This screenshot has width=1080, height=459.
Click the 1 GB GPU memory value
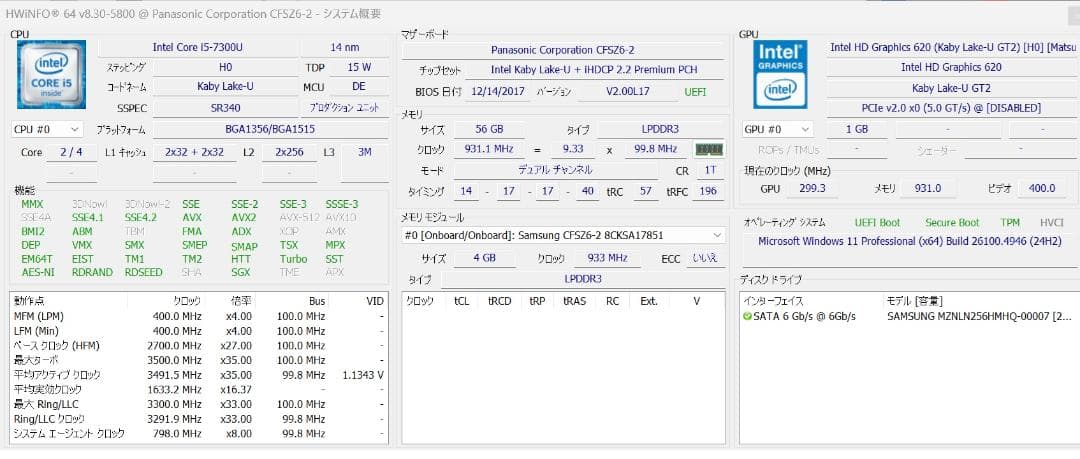click(857, 129)
